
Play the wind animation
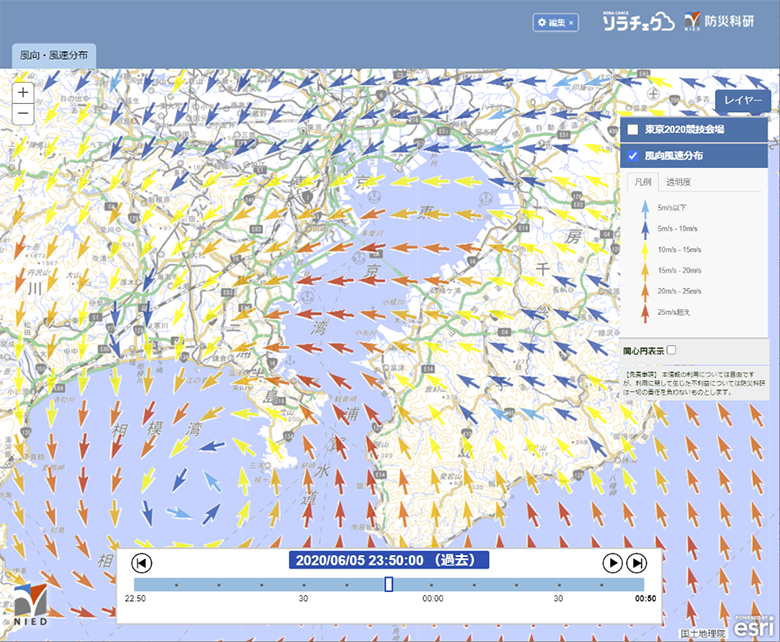(612, 562)
